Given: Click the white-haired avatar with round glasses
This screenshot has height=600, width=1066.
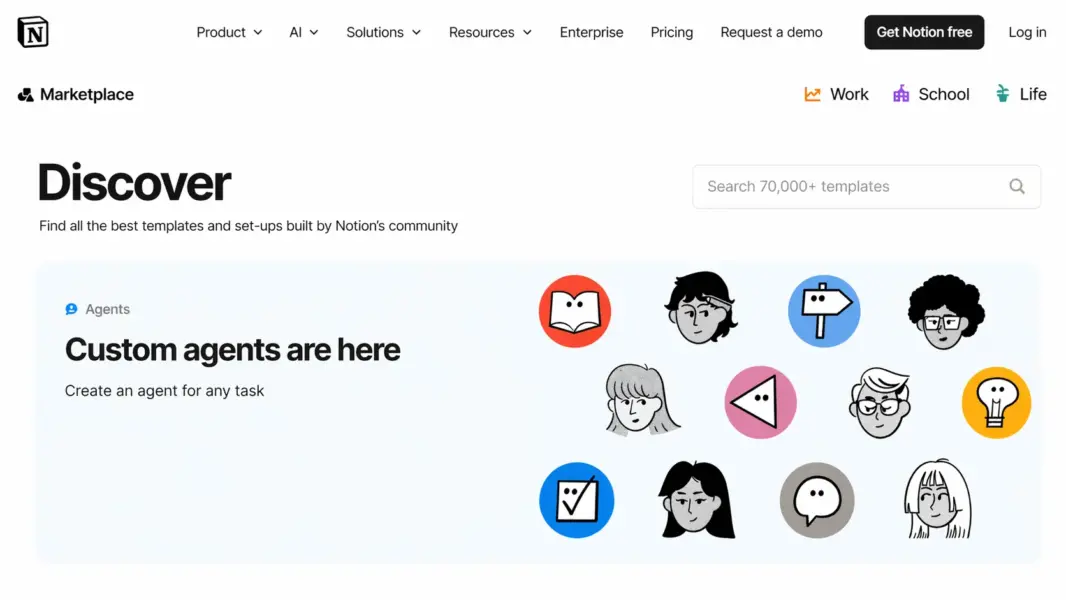Looking at the screenshot, I should pos(879,402).
